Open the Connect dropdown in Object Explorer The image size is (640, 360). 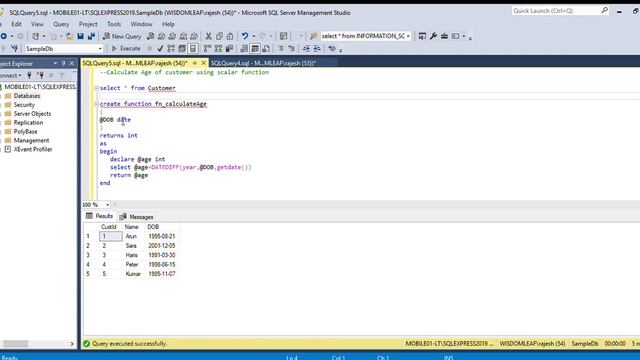pos(10,75)
